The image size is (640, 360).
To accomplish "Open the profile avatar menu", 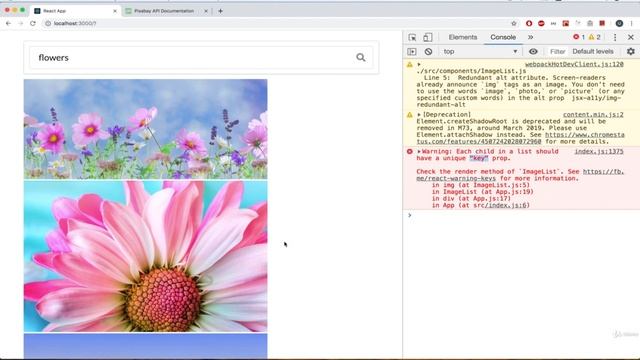I will [619, 23].
